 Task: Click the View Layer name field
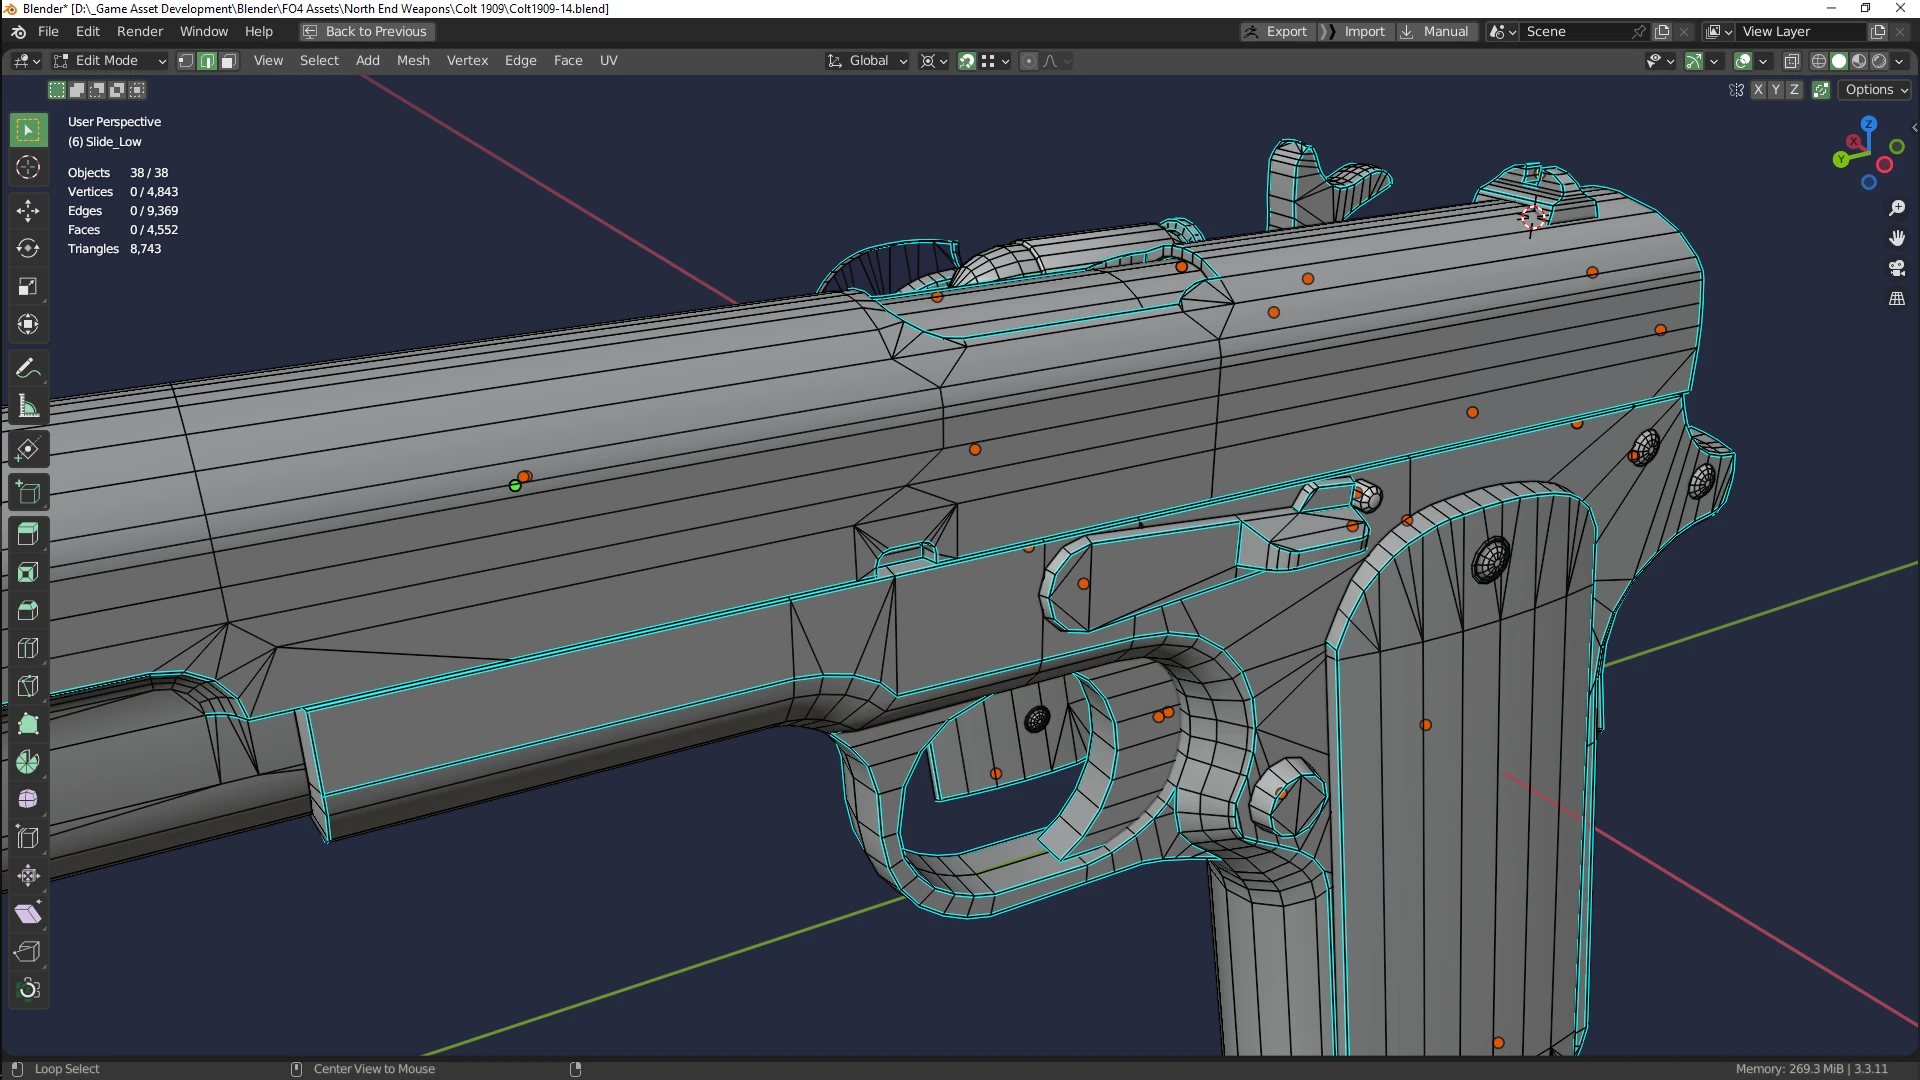coord(1803,32)
